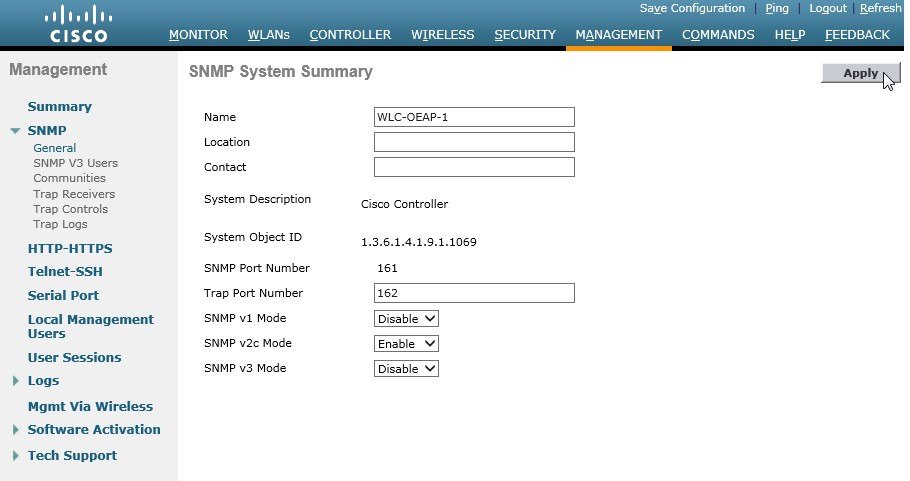Click the Logout link

pyautogui.click(x=828, y=8)
